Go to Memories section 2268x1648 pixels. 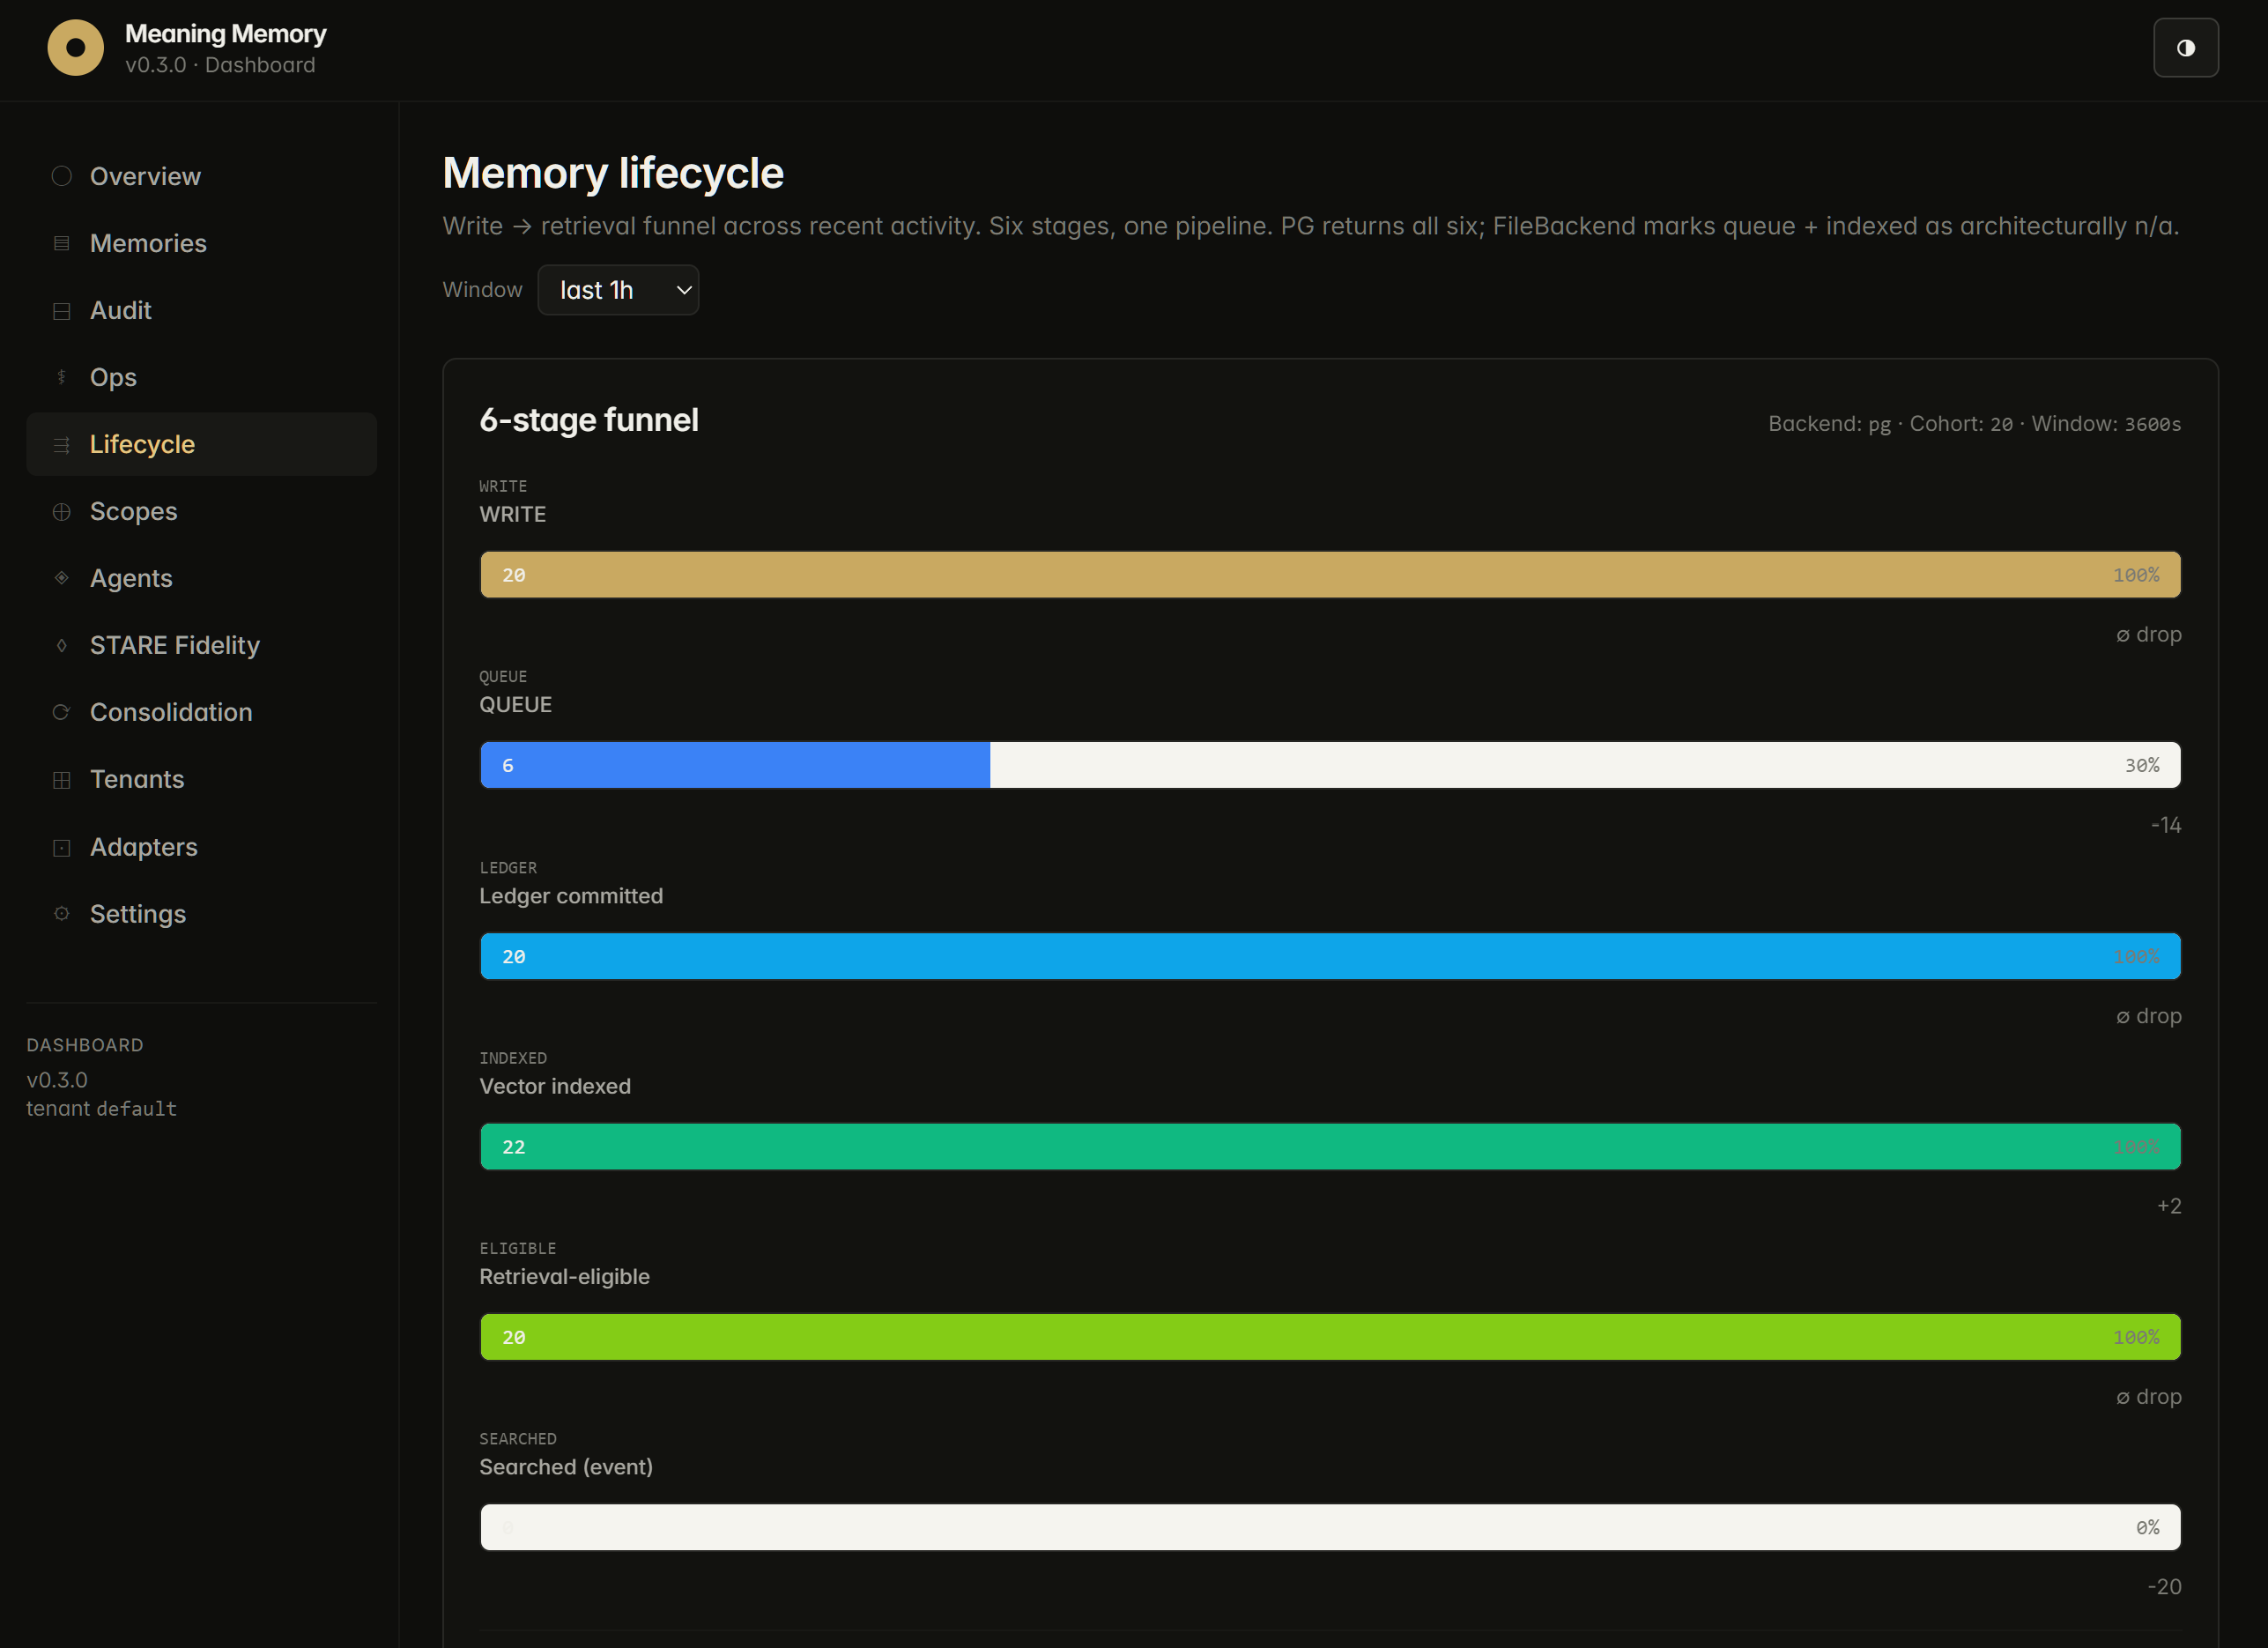click(x=201, y=243)
